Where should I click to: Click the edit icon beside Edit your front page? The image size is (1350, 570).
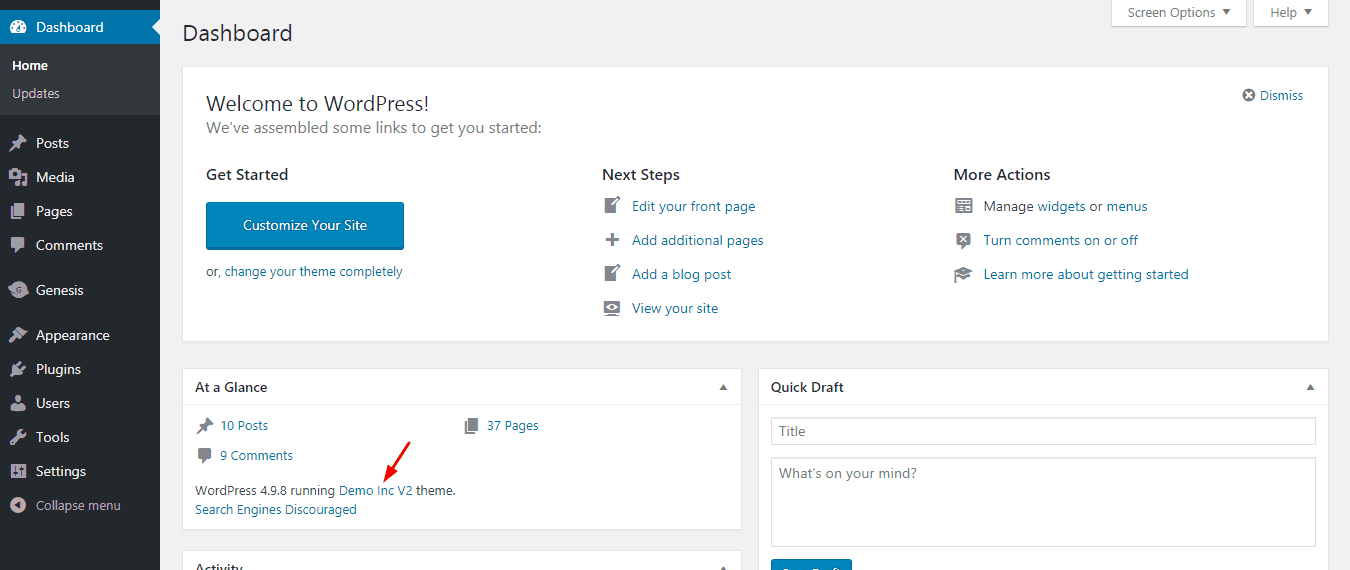click(612, 205)
